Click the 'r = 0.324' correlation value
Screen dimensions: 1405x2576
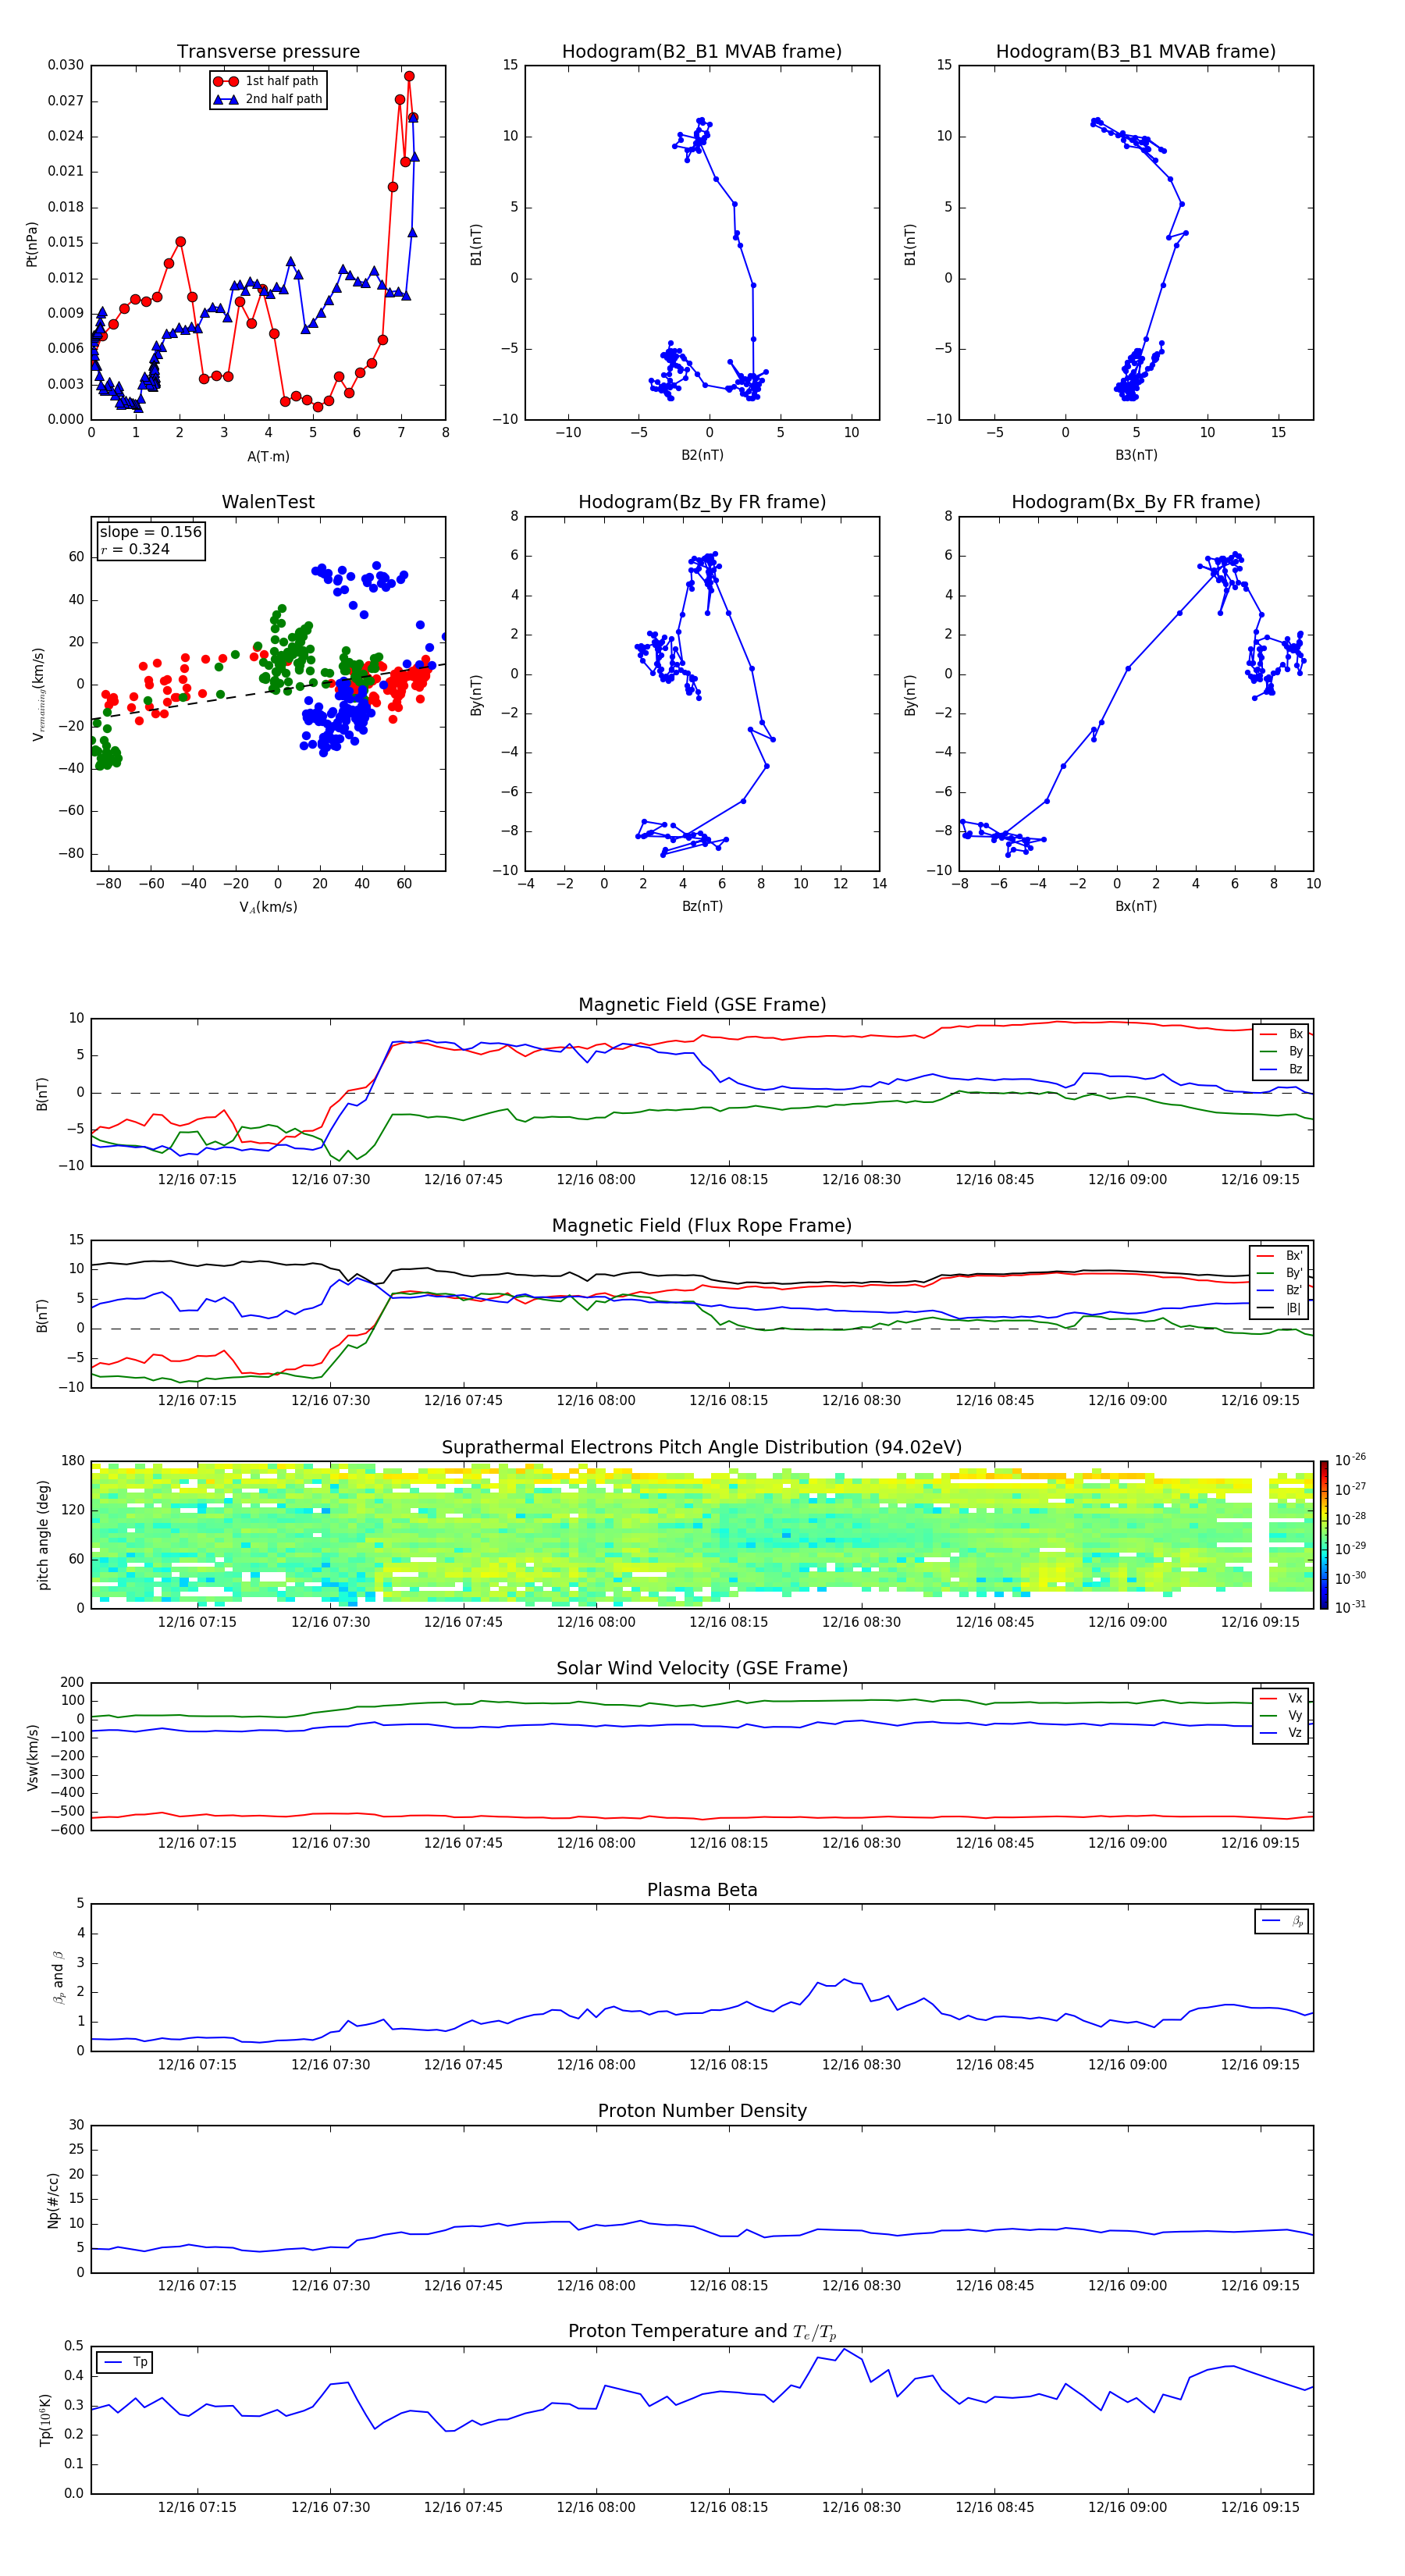coord(135,549)
